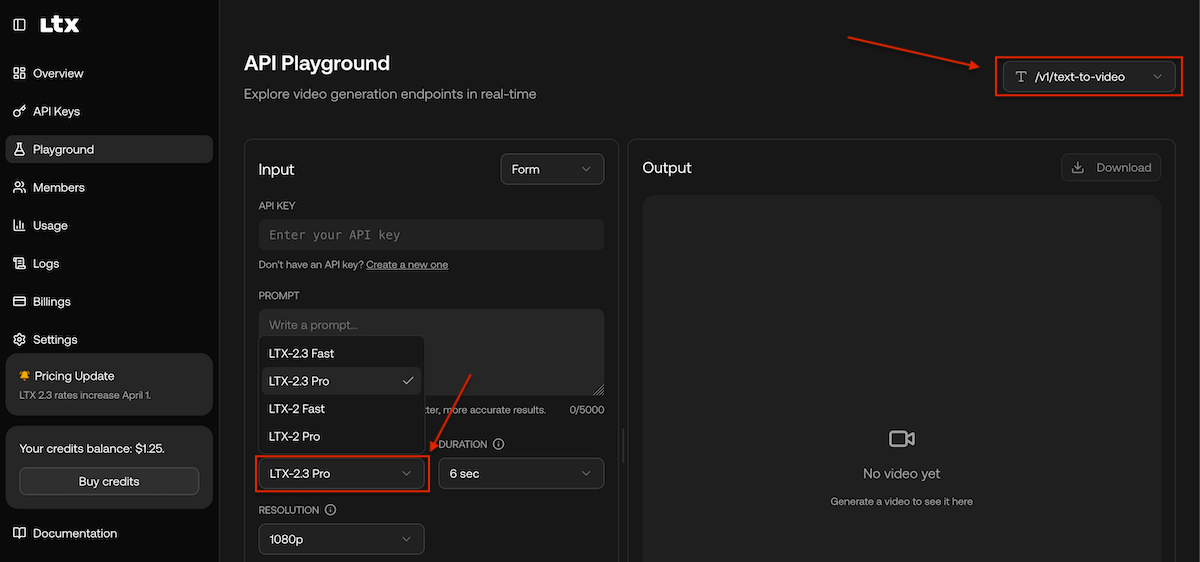Click the API Keys key icon
1200x562 pixels.
click(19, 111)
